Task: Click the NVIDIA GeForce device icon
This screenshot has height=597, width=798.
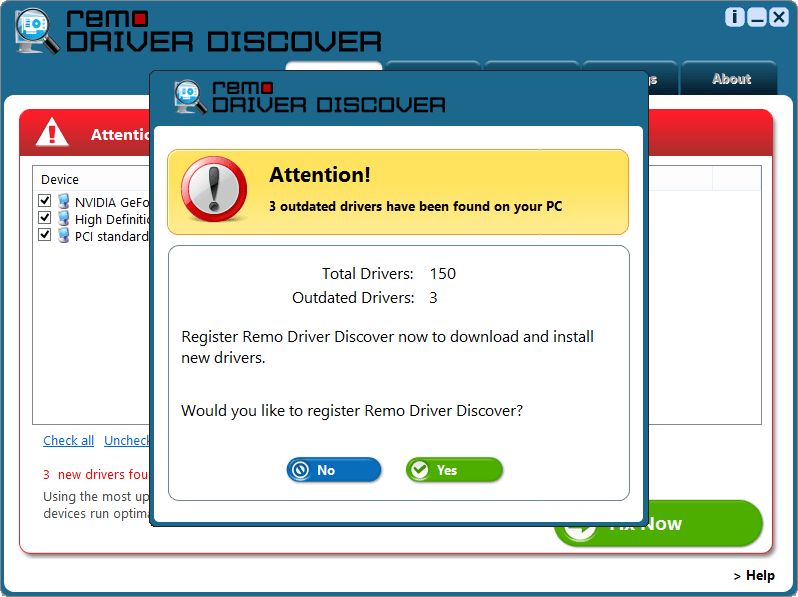Action: click(64, 202)
